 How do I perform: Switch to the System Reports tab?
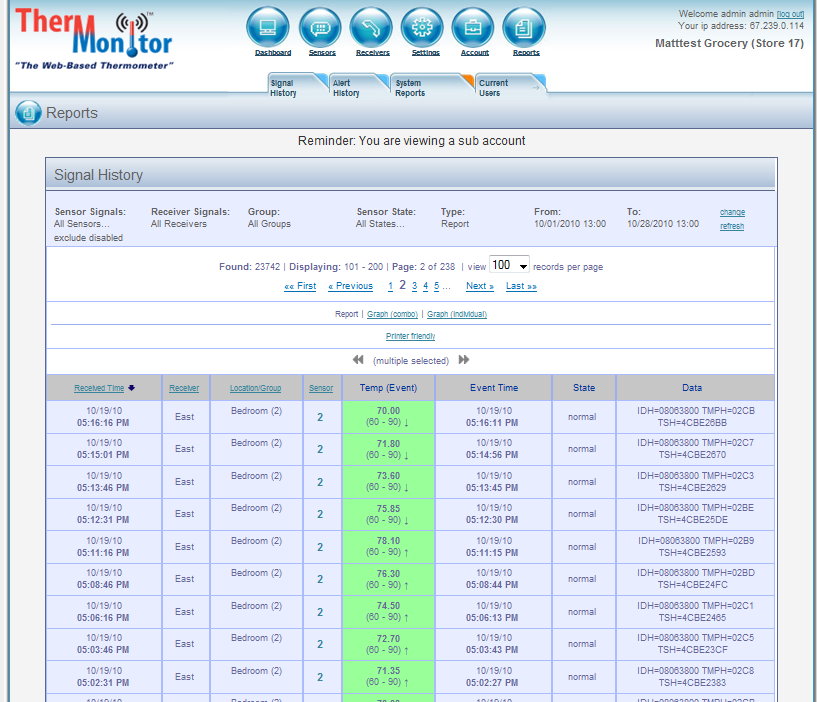click(413, 88)
